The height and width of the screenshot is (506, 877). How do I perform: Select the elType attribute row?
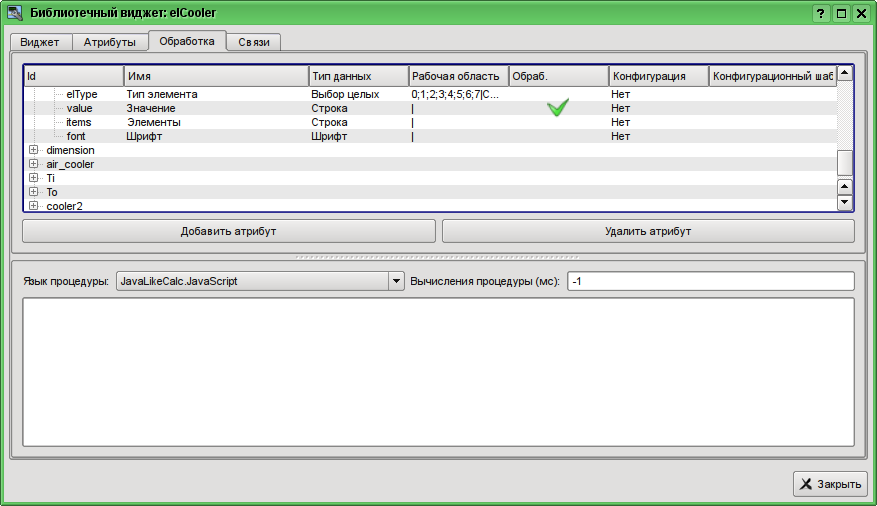point(82,94)
